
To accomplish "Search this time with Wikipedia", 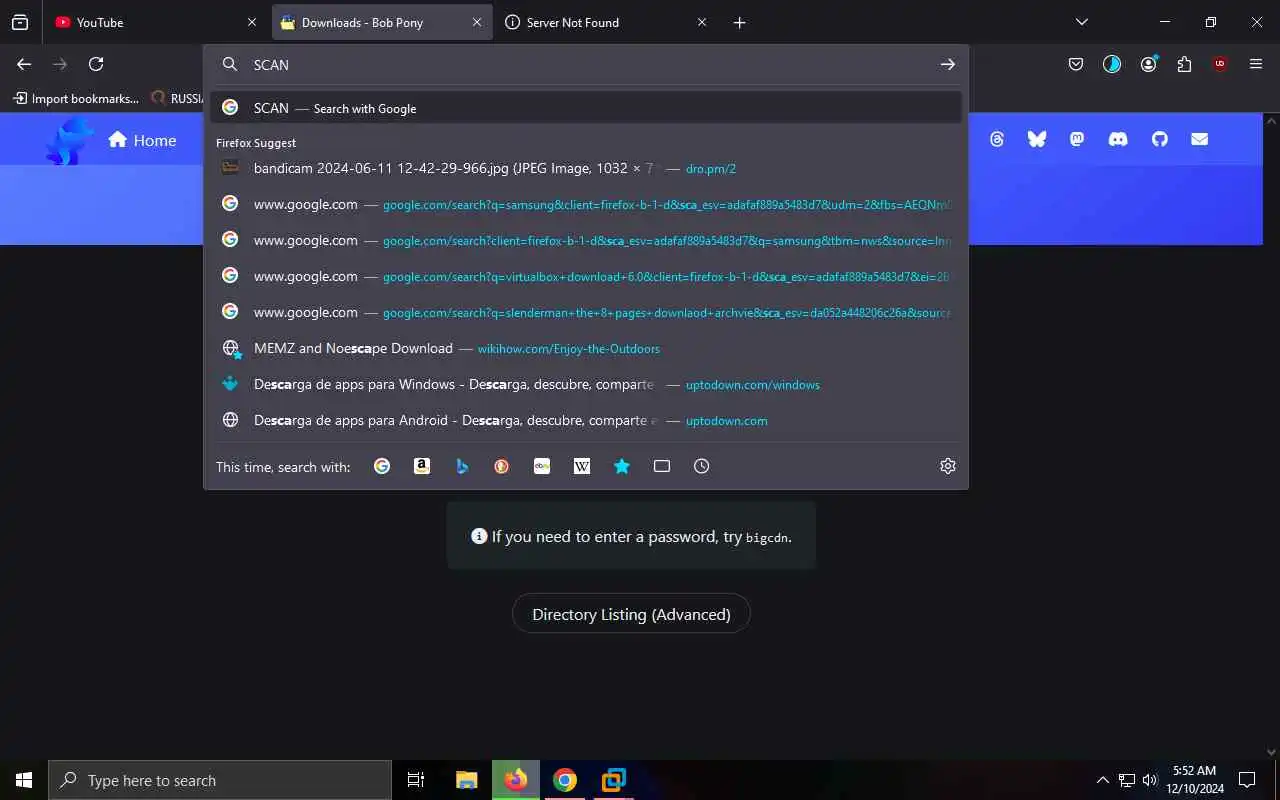I will tap(582, 466).
